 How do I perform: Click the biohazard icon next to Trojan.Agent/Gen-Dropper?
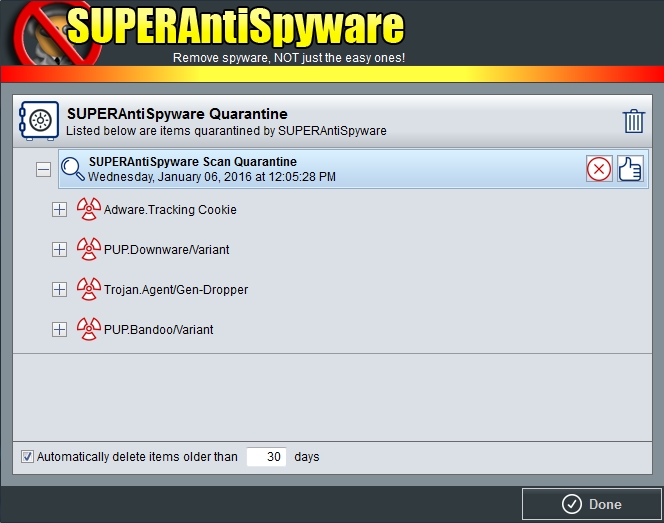[89, 289]
